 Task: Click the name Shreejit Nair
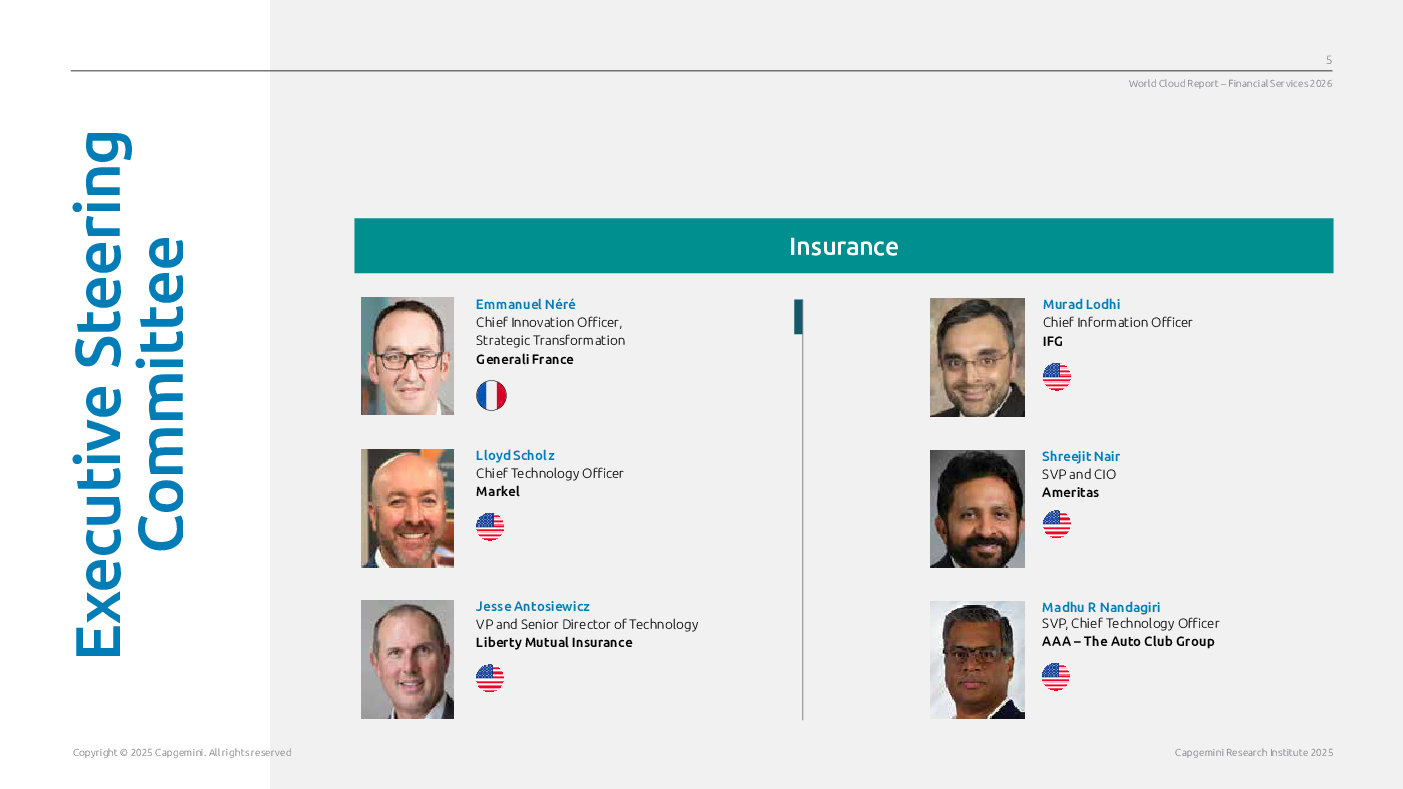click(1081, 456)
